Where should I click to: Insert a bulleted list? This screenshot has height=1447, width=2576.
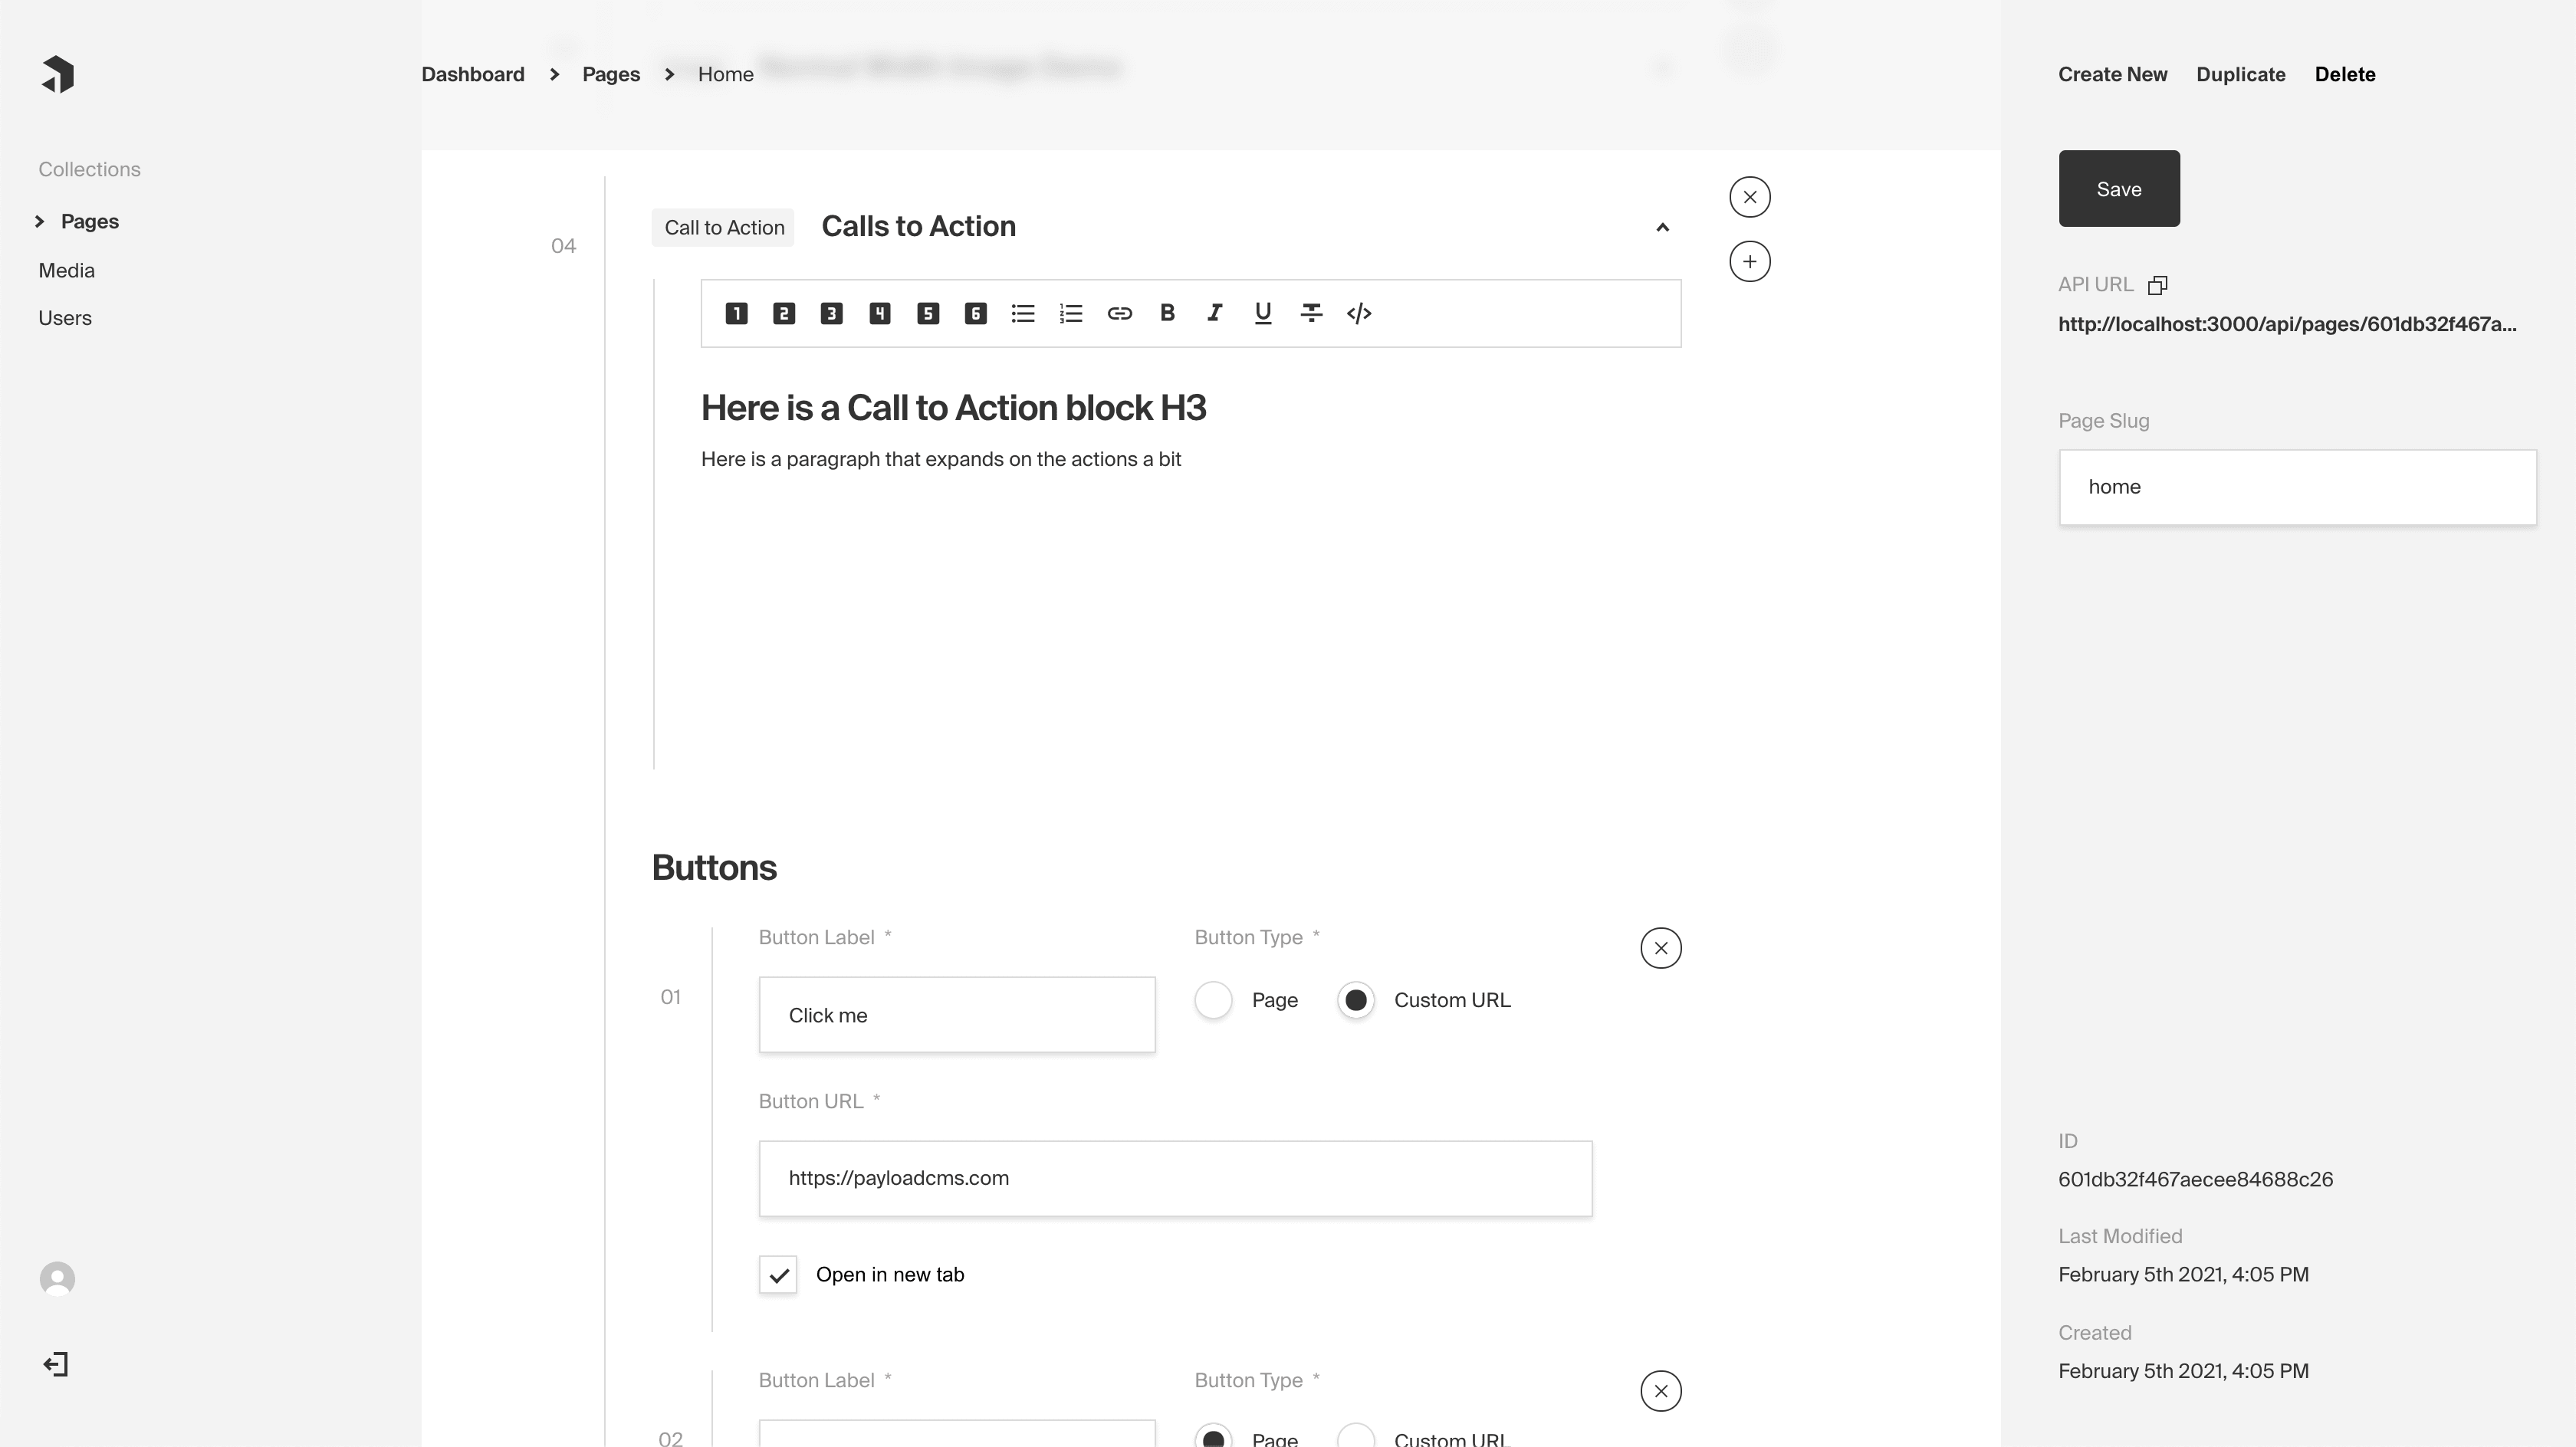tap(1023, 314)
